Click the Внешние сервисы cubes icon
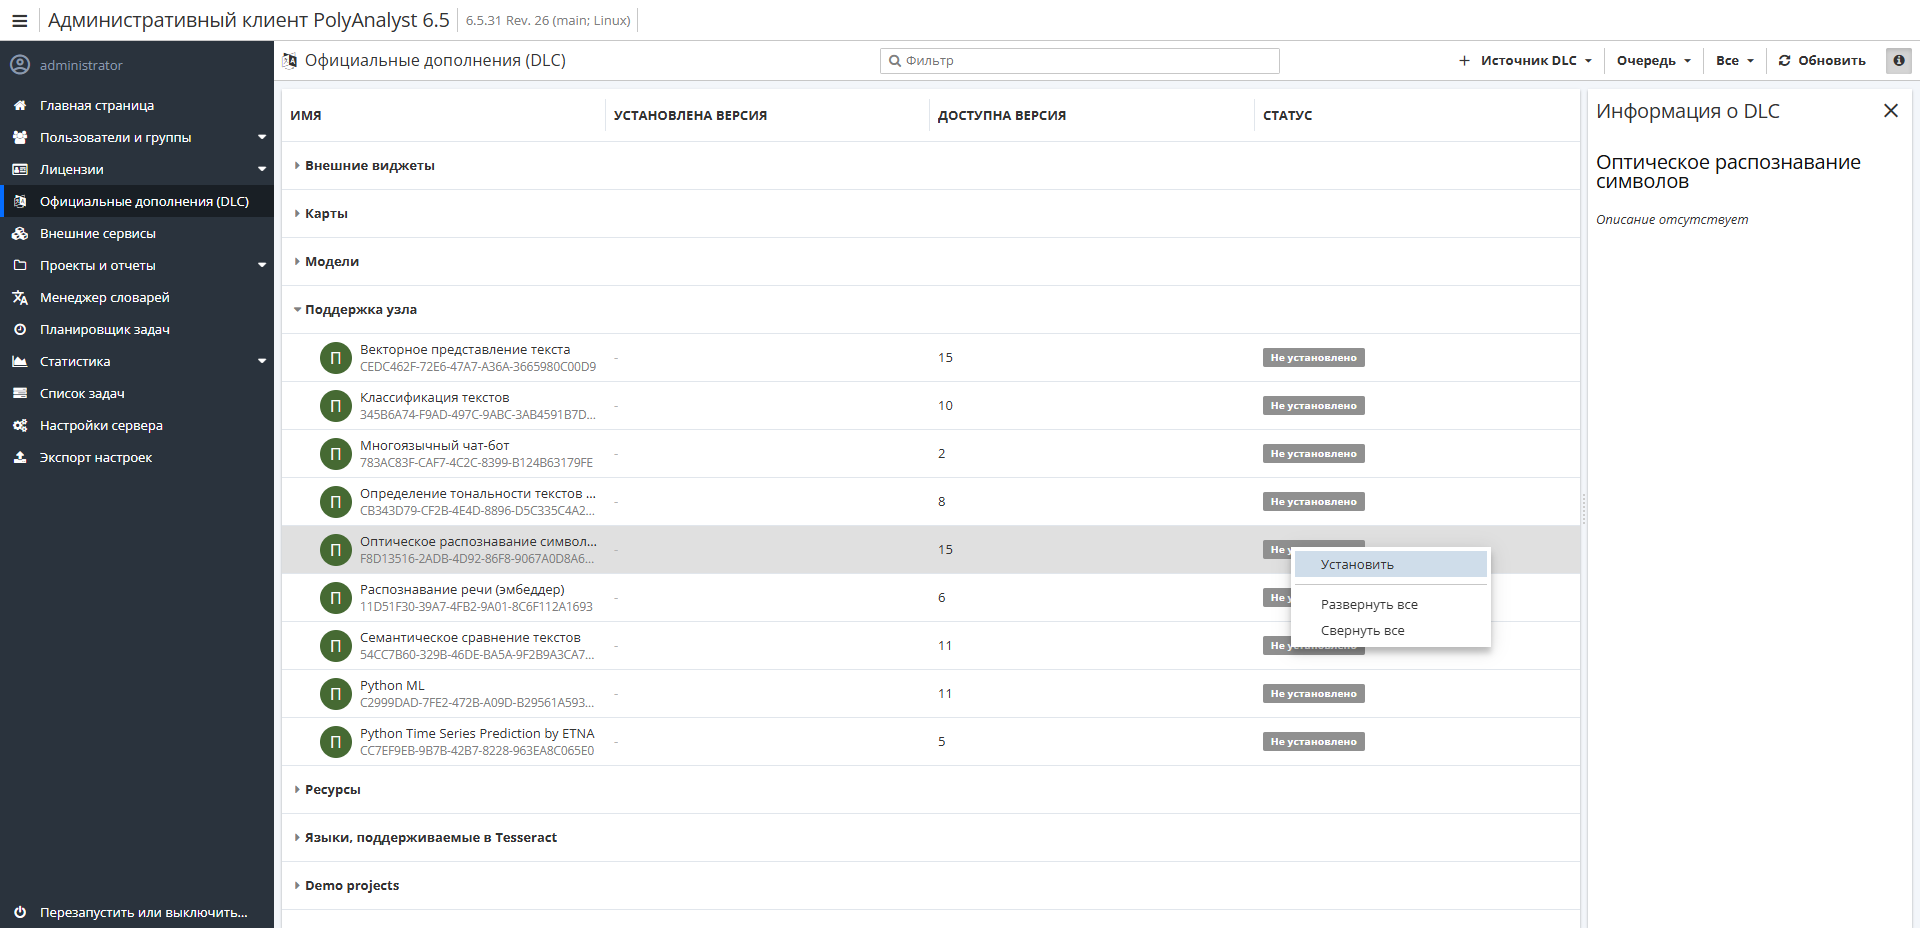 coord(20,233)
